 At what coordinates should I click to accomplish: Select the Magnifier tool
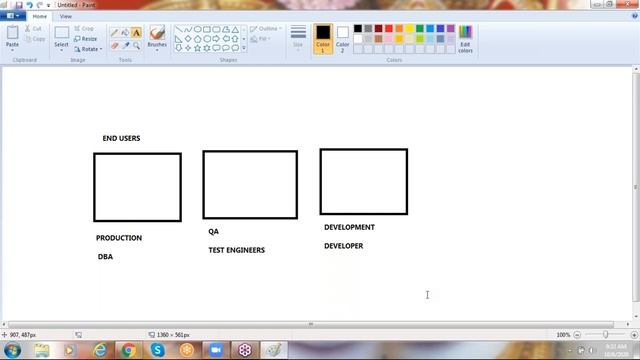point(136,46)
